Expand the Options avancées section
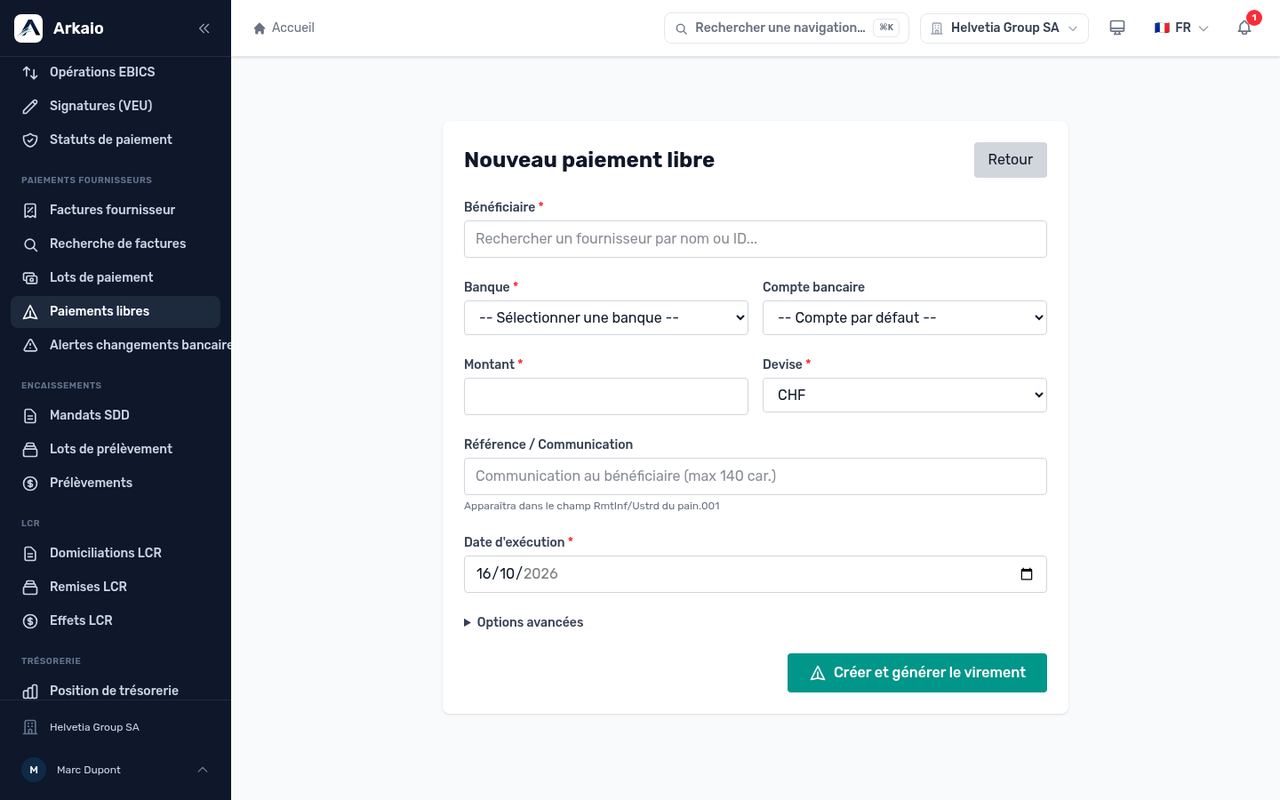 coord(524,622)
